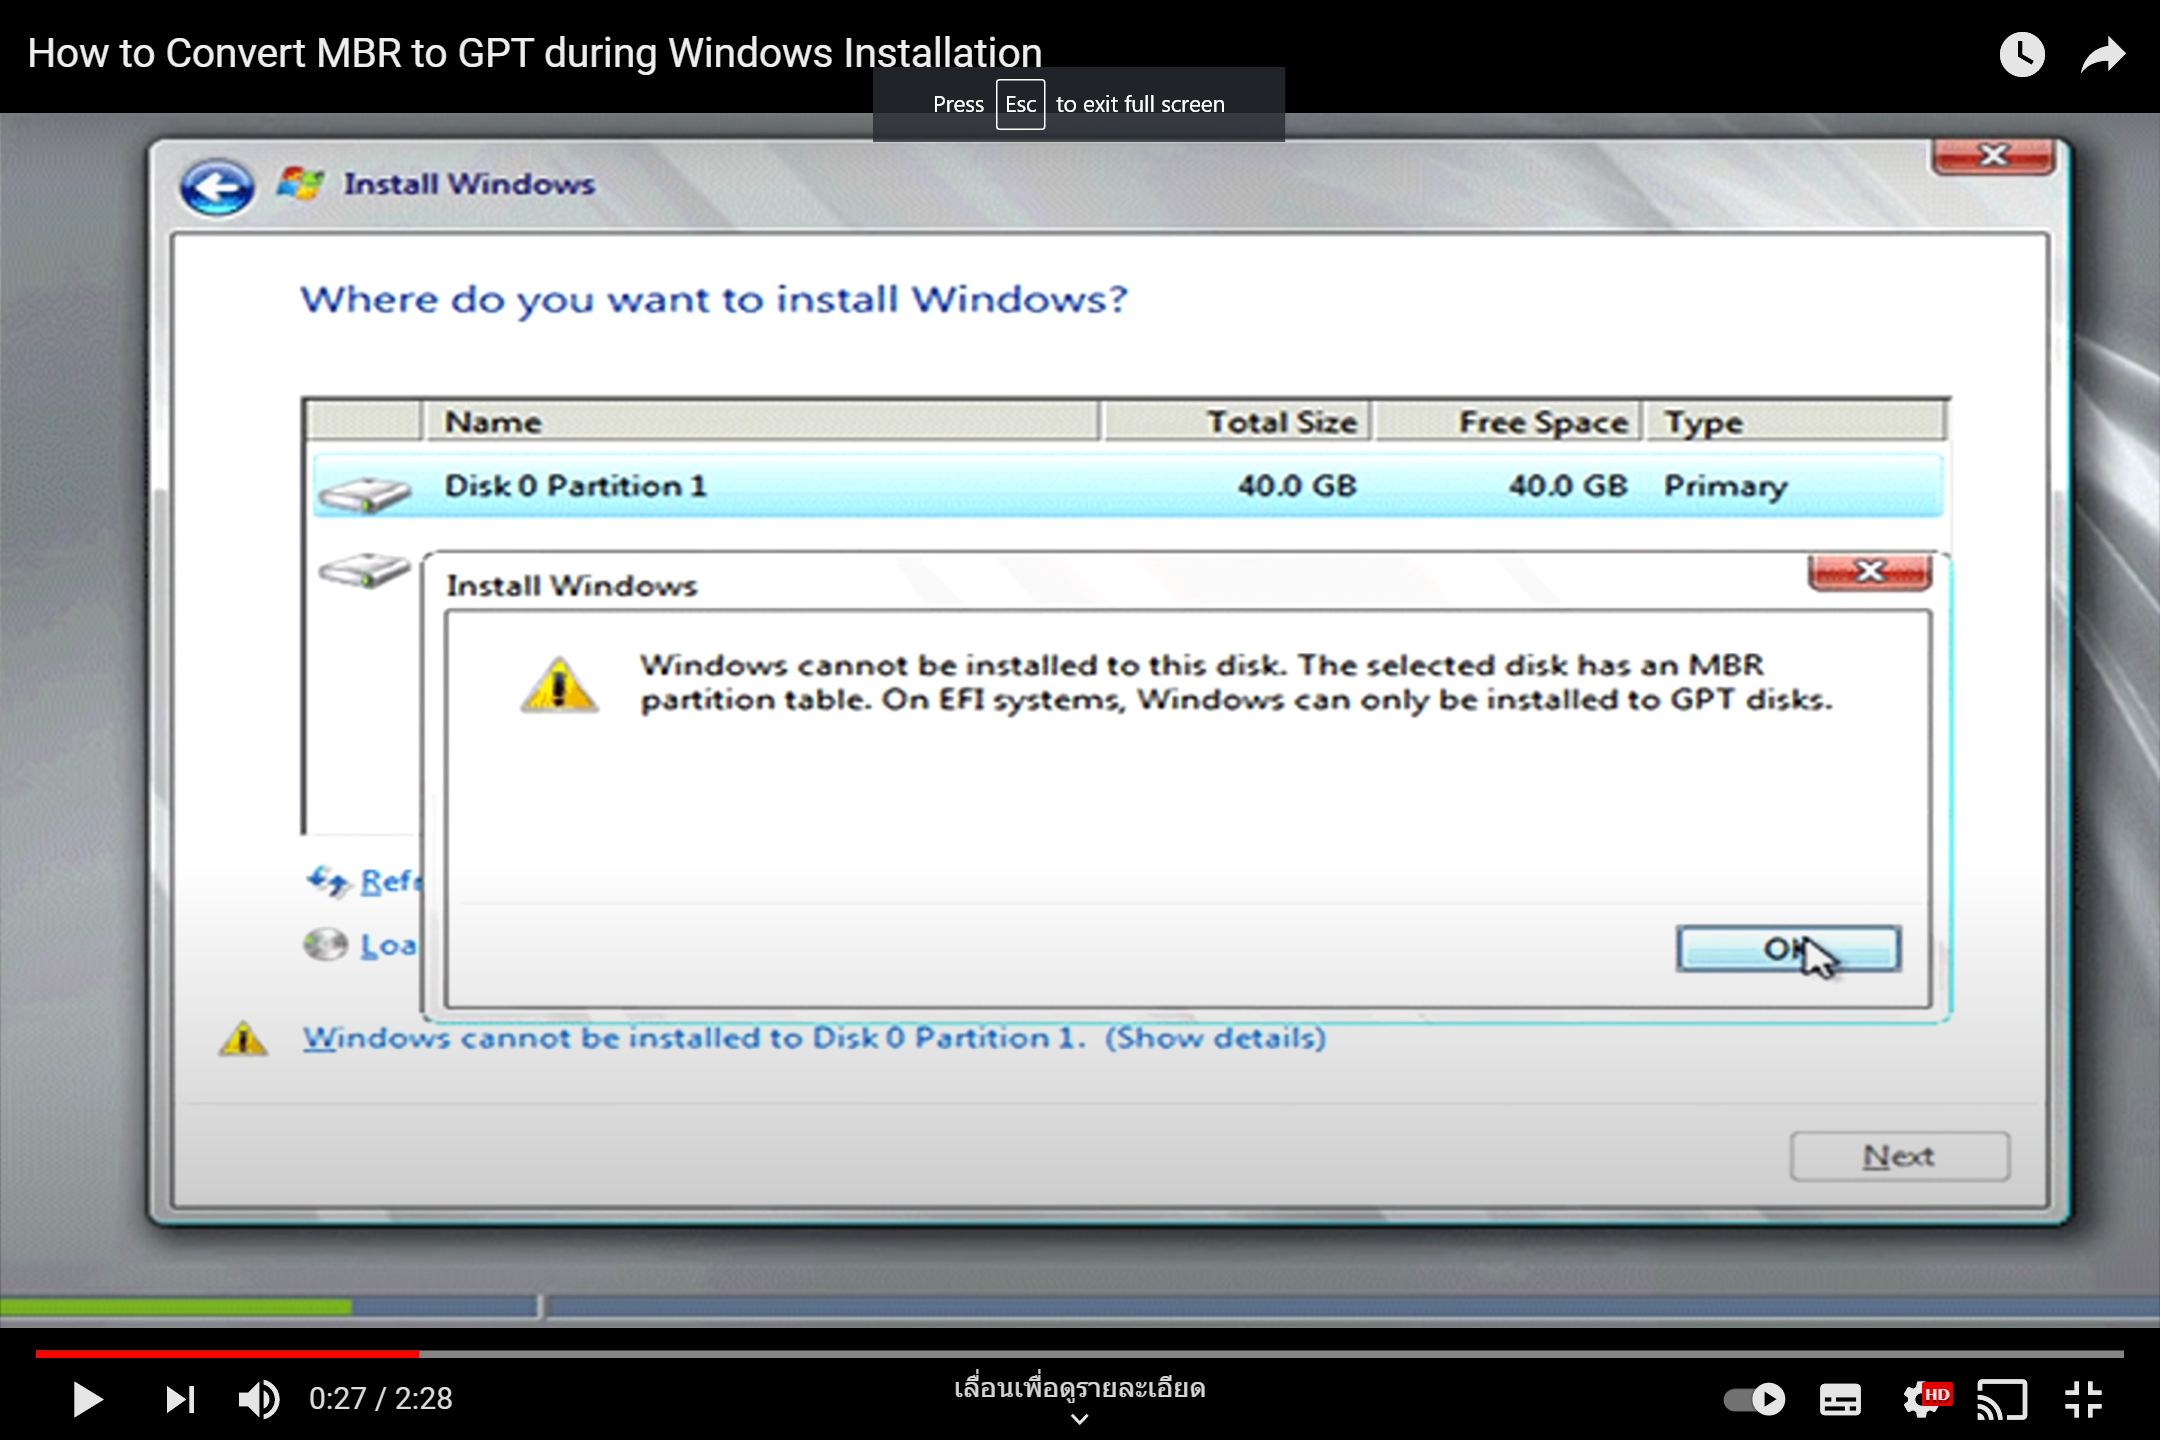Click the video title text
The image size is (2160, 1440).
[535, 53]
